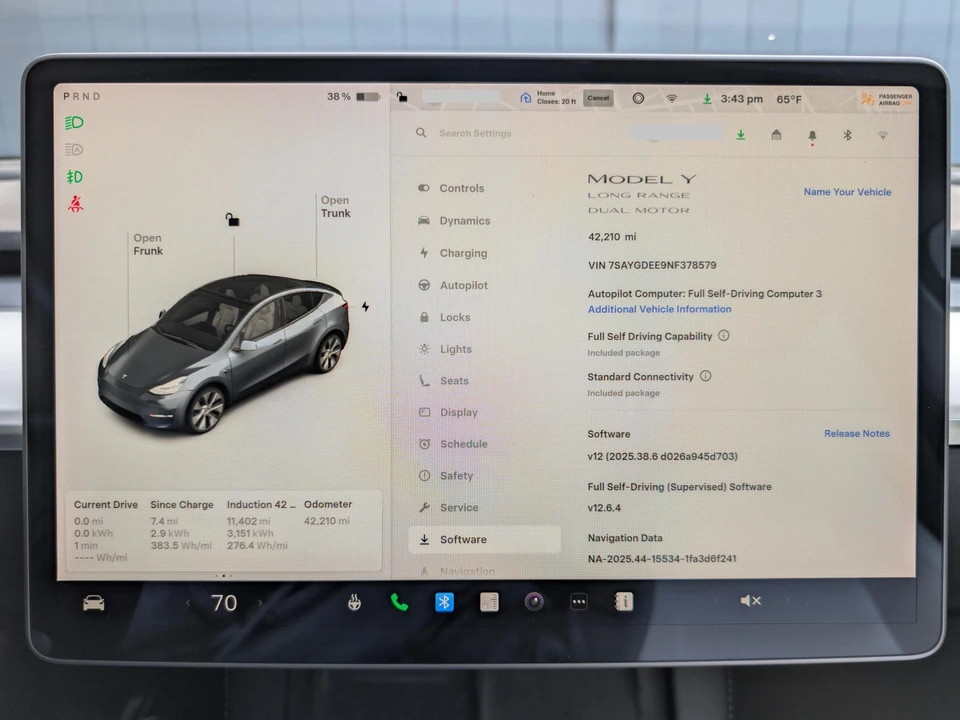Tap the heated seat icon in bottom bar

354,603
